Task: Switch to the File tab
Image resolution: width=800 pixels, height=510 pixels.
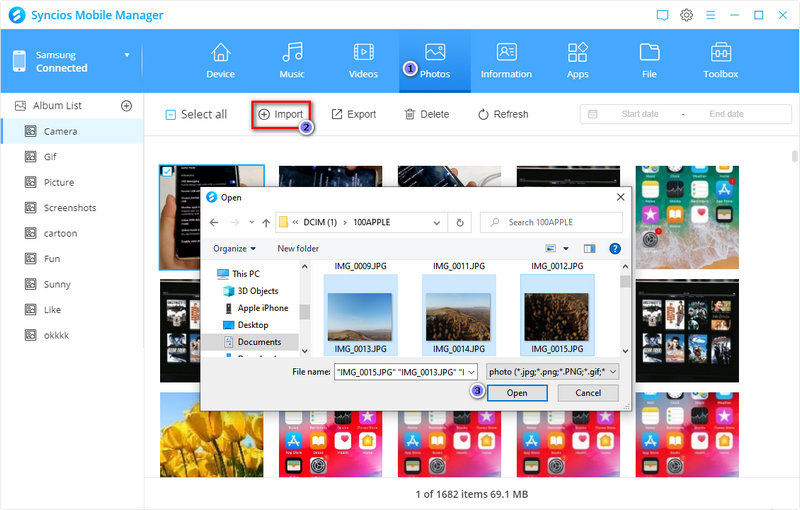Action: point(649,61)
